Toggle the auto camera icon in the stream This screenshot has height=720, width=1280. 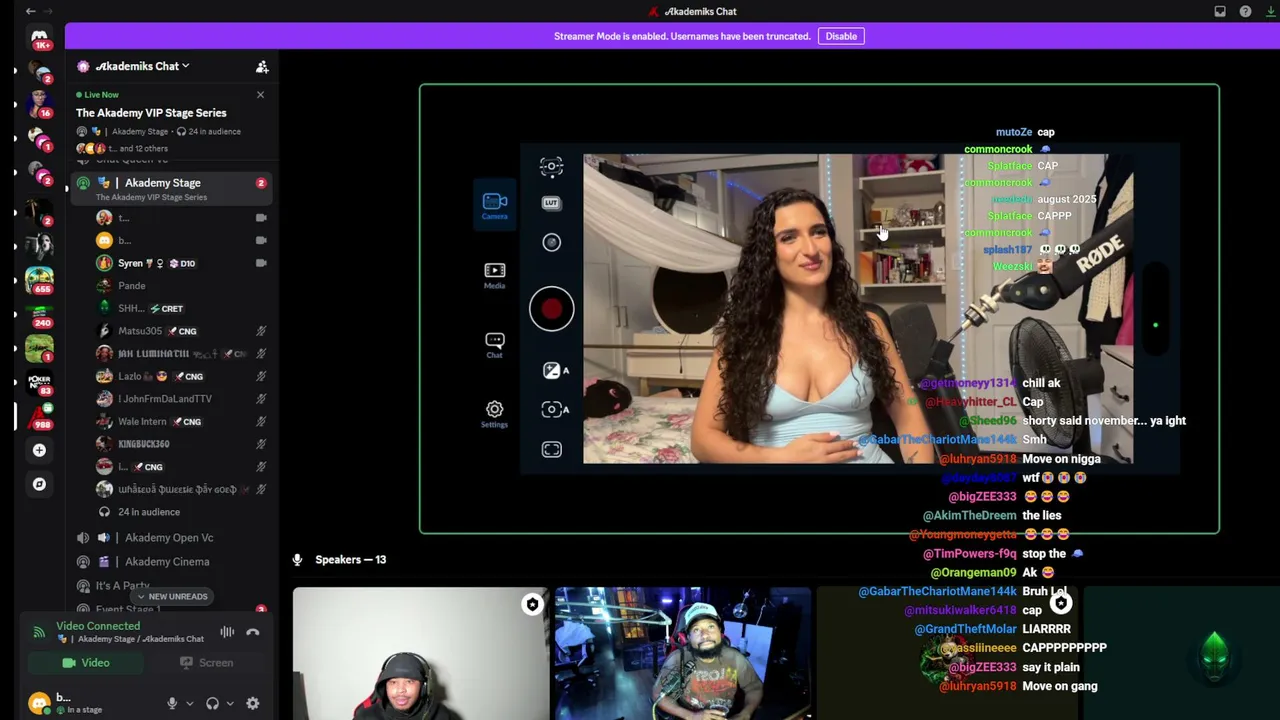(x=555, y=409)
